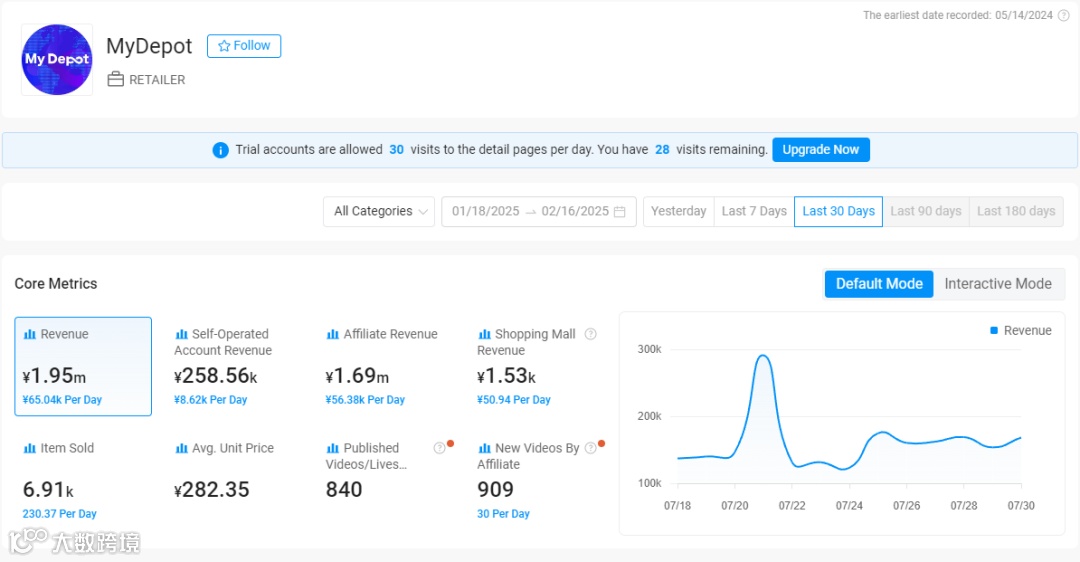Screen dimensions: 1080x562
Task: Select the Last 180 days tab
Action: pyautogui.click(x=1016, y=211)
